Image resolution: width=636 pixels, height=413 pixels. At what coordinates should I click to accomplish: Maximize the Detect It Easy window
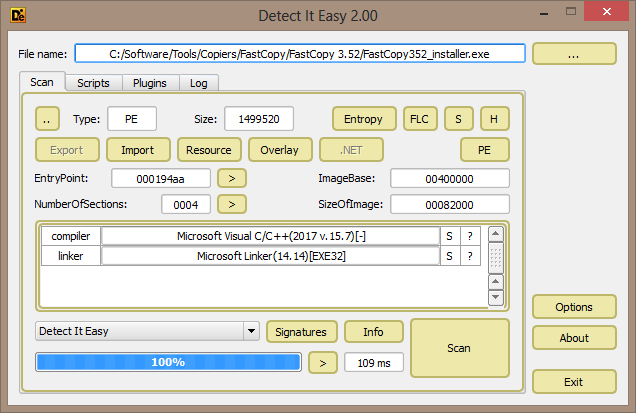571,12
